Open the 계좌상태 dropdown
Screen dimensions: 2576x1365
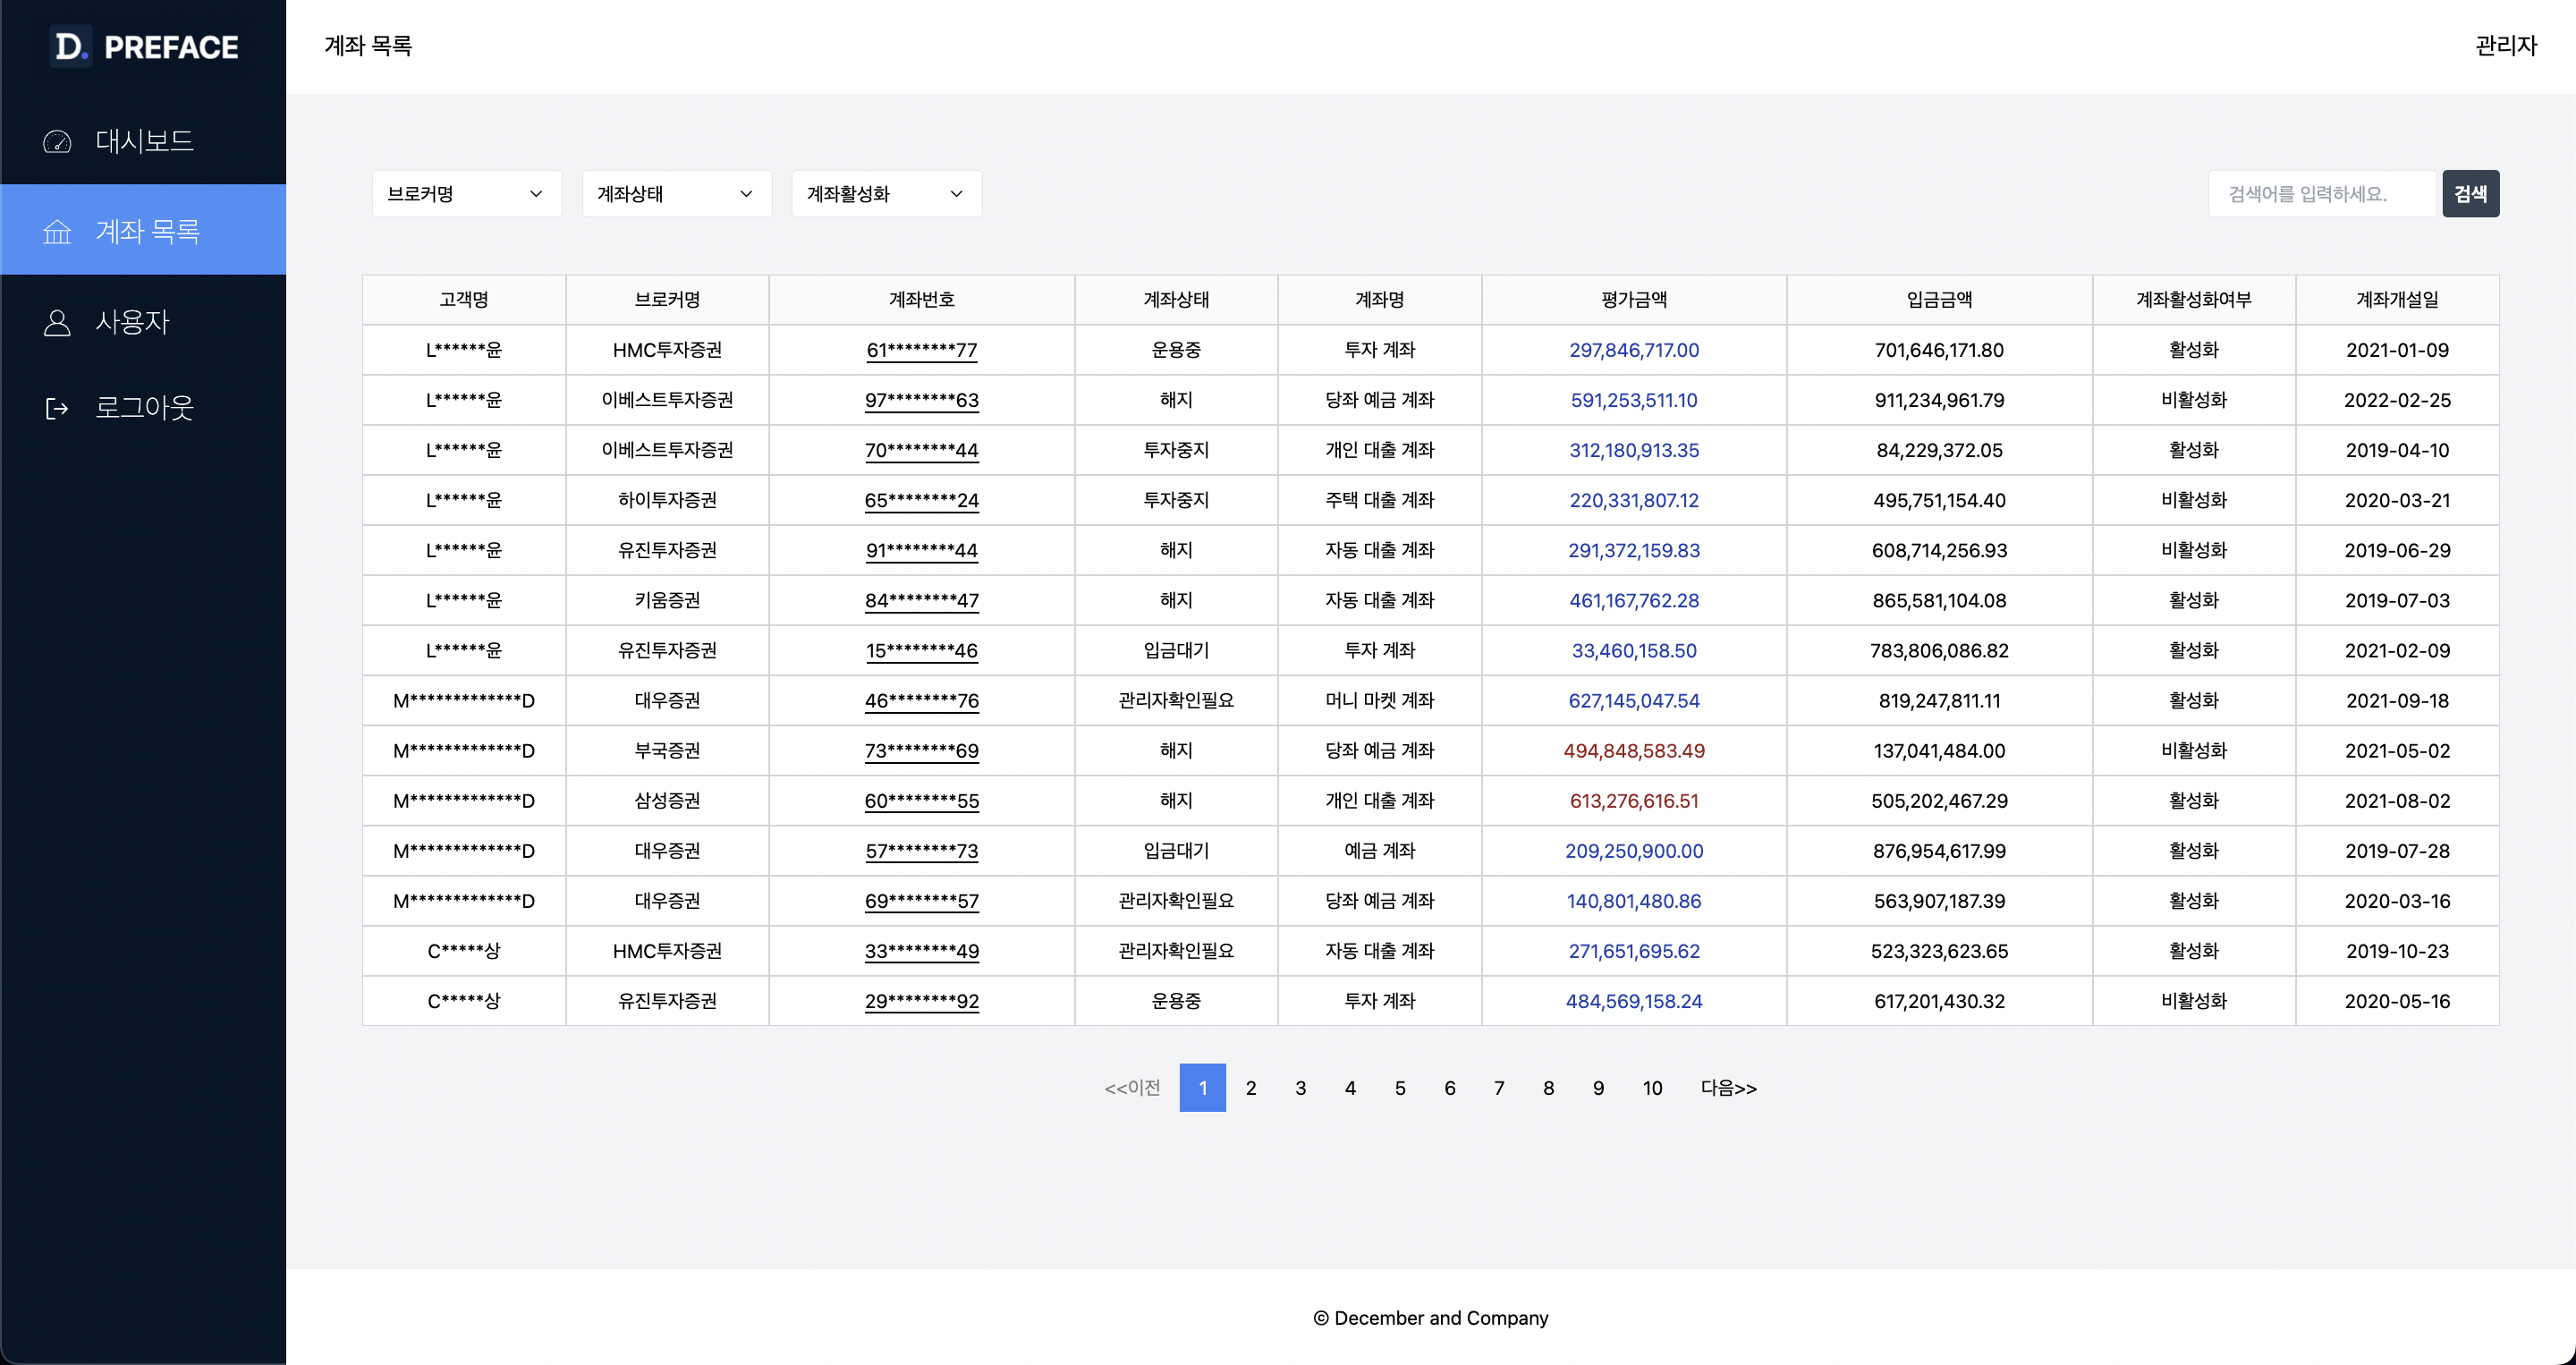pos(676,193)
